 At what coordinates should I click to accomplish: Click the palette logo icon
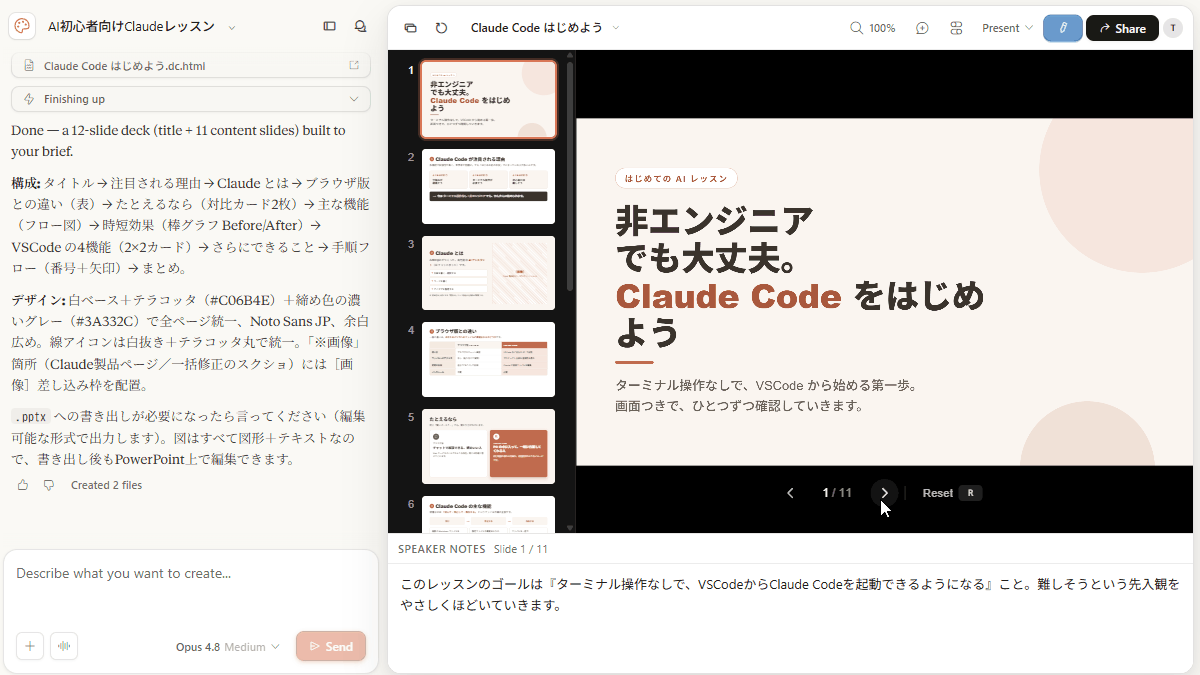(23, 27)
